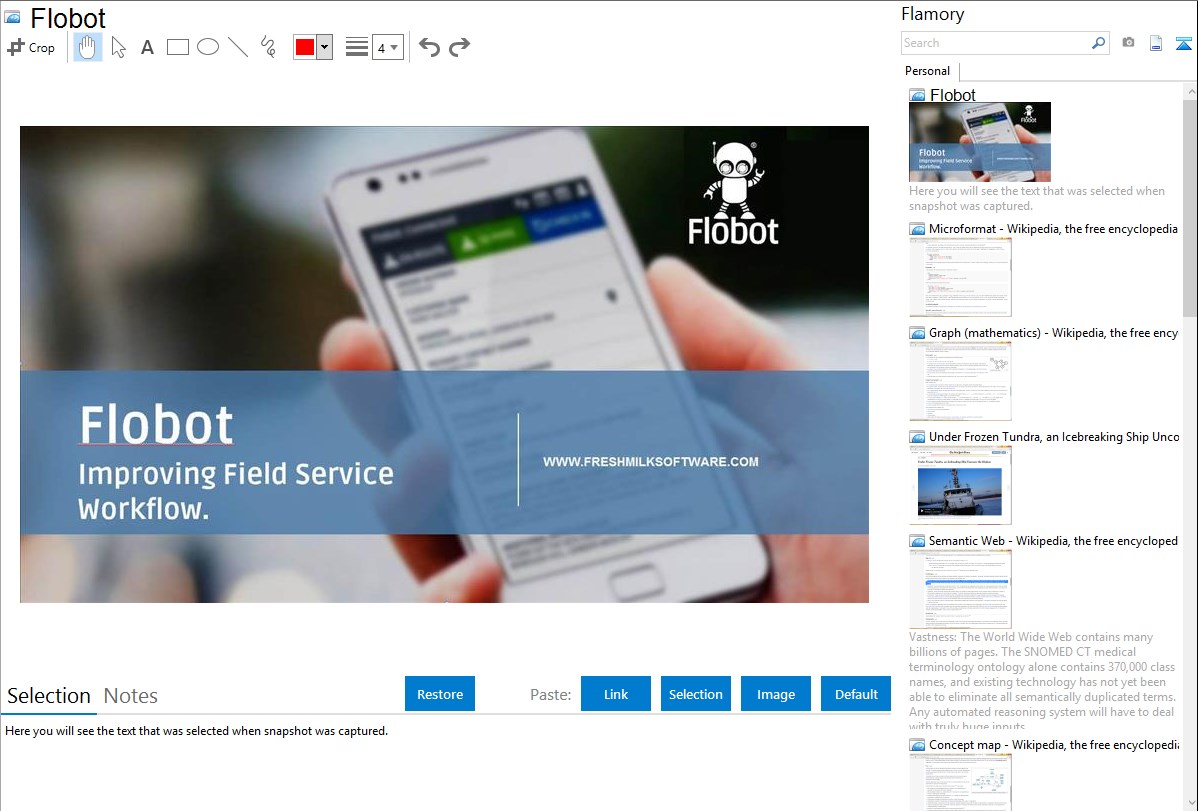
Task: Open the Under Frozen Tundra ship thumbnail
Action: coord(960,485)
